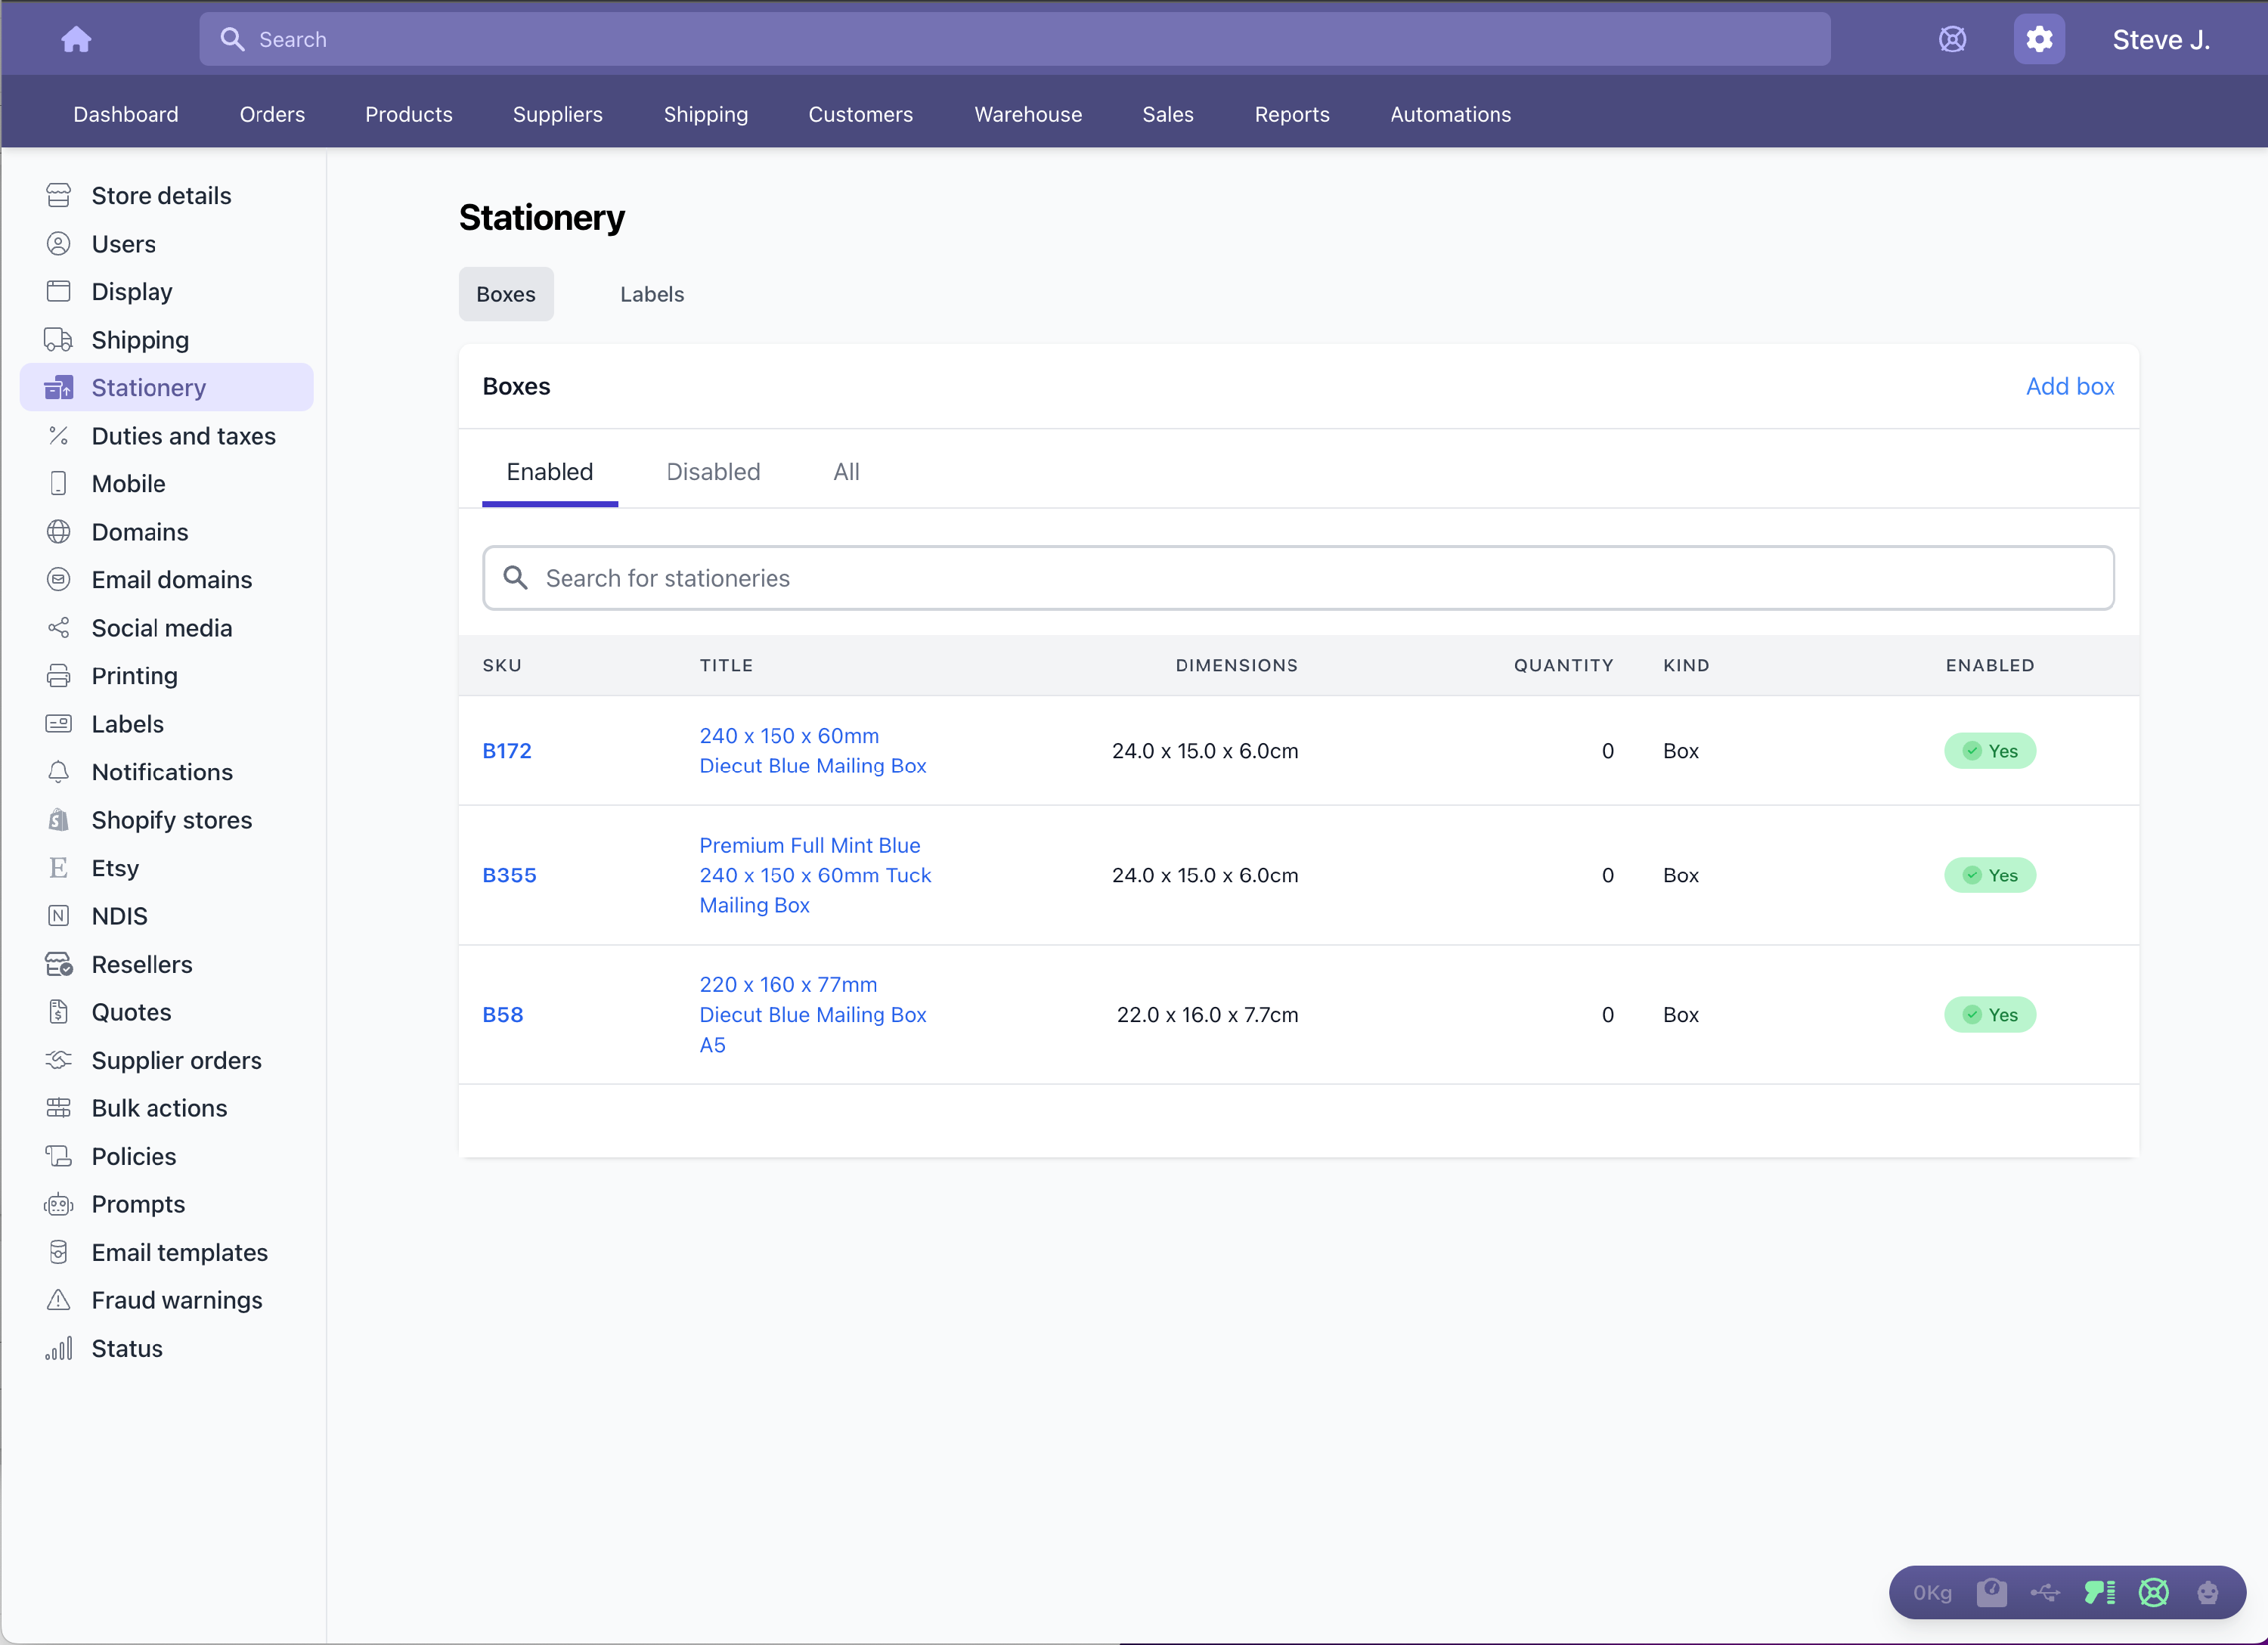Screen dimensions: 2268x1645
Task: Click the lifebuoy help icon in header
Action: pos(1951,40)
